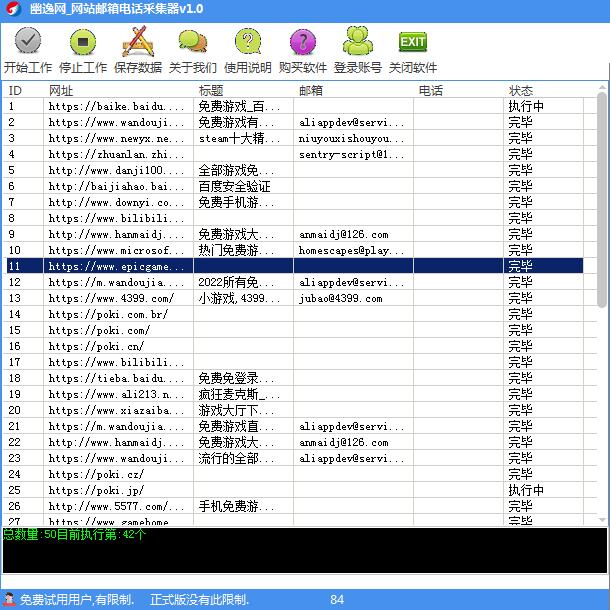Click the user icon in status bar
This screenshot has width=610, height=610.
[9, 599]
